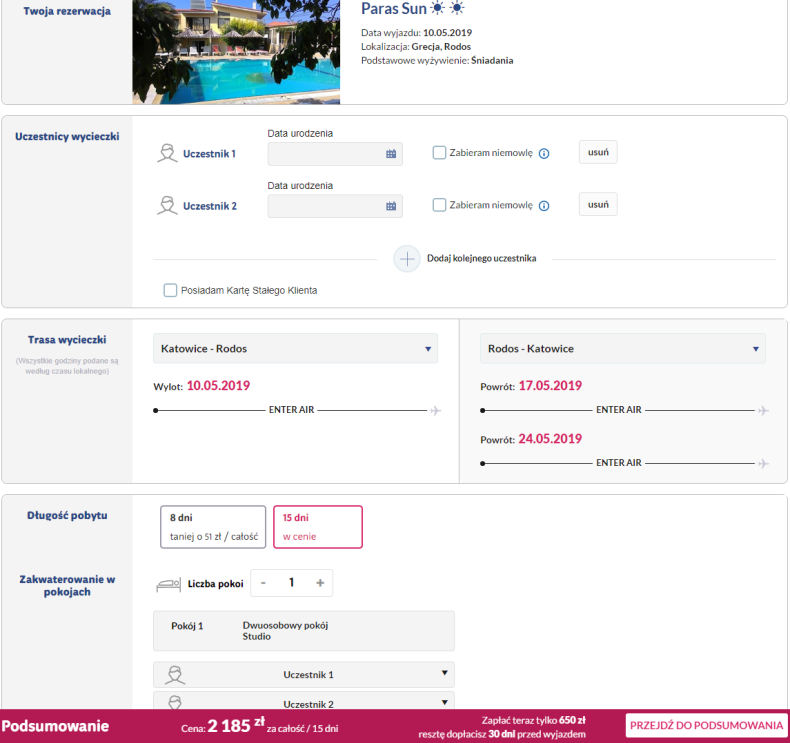Click airplane icon on 24.05.2019 return flight

(x=764, y=463)
